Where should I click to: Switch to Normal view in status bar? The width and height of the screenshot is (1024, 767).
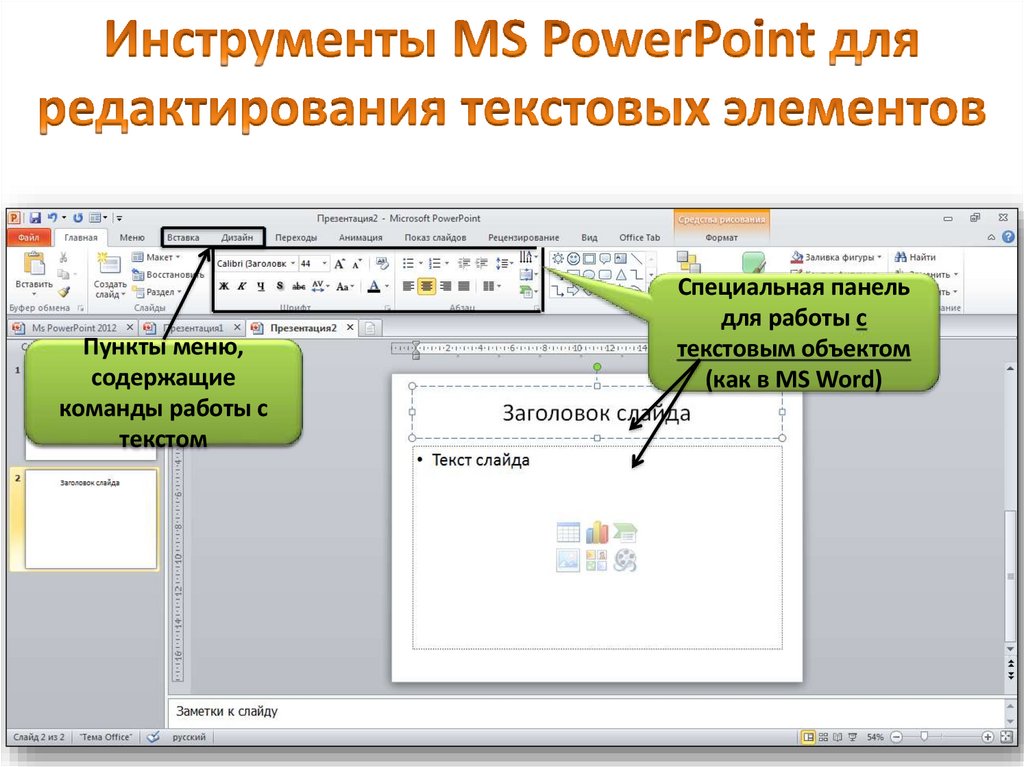[x=808, y=737]
